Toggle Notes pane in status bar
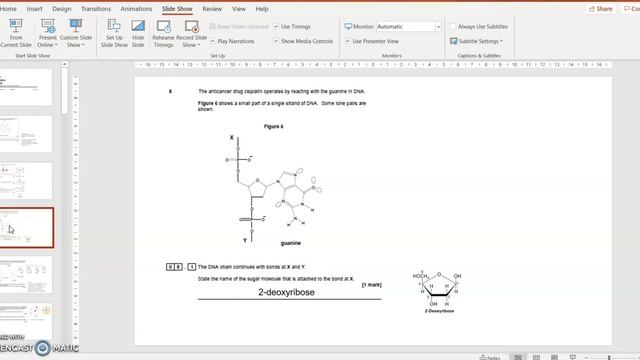 coord(490,357)
